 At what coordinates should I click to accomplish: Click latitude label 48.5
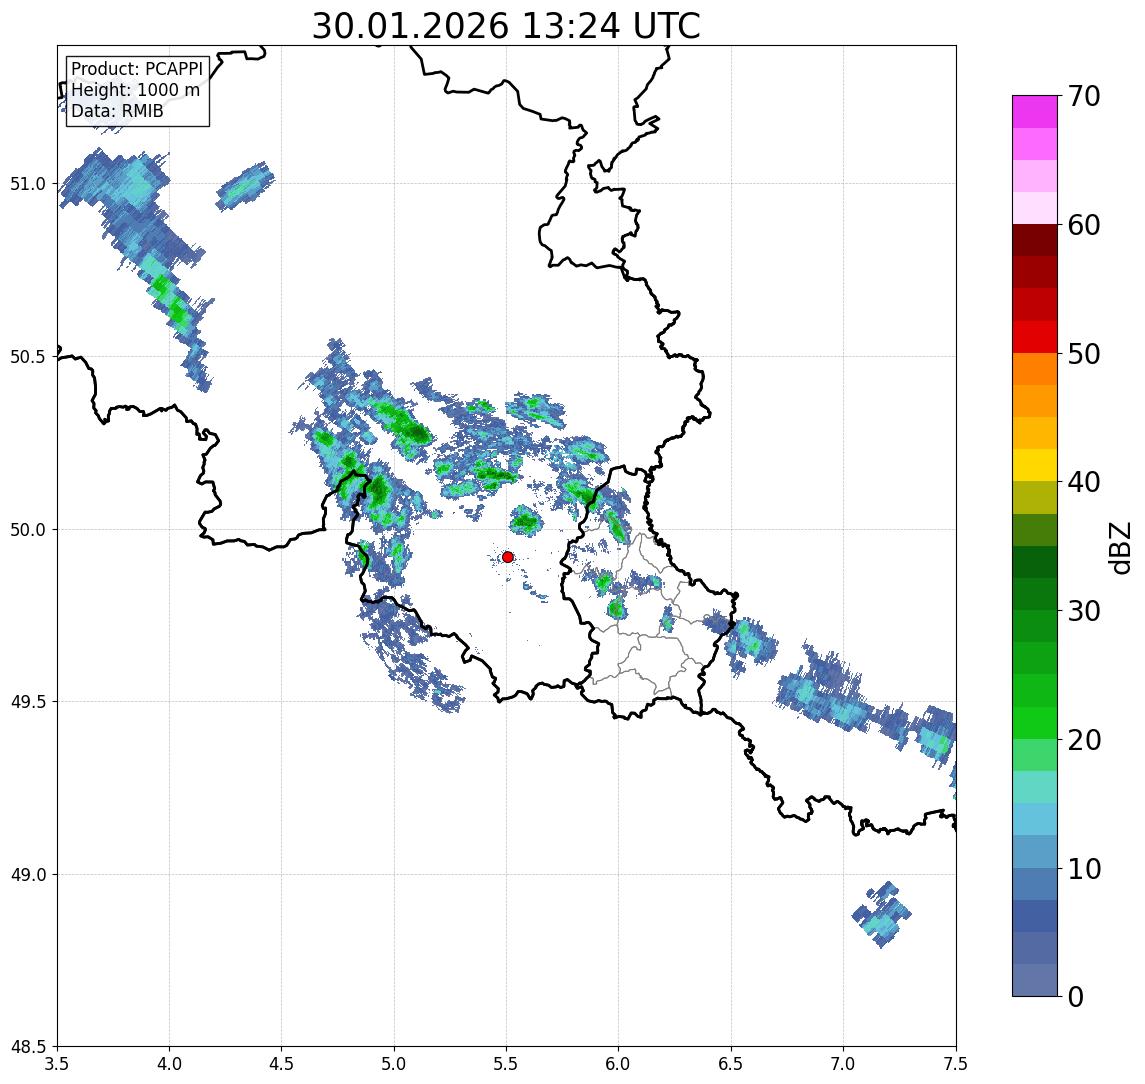tap(27, 1047)
